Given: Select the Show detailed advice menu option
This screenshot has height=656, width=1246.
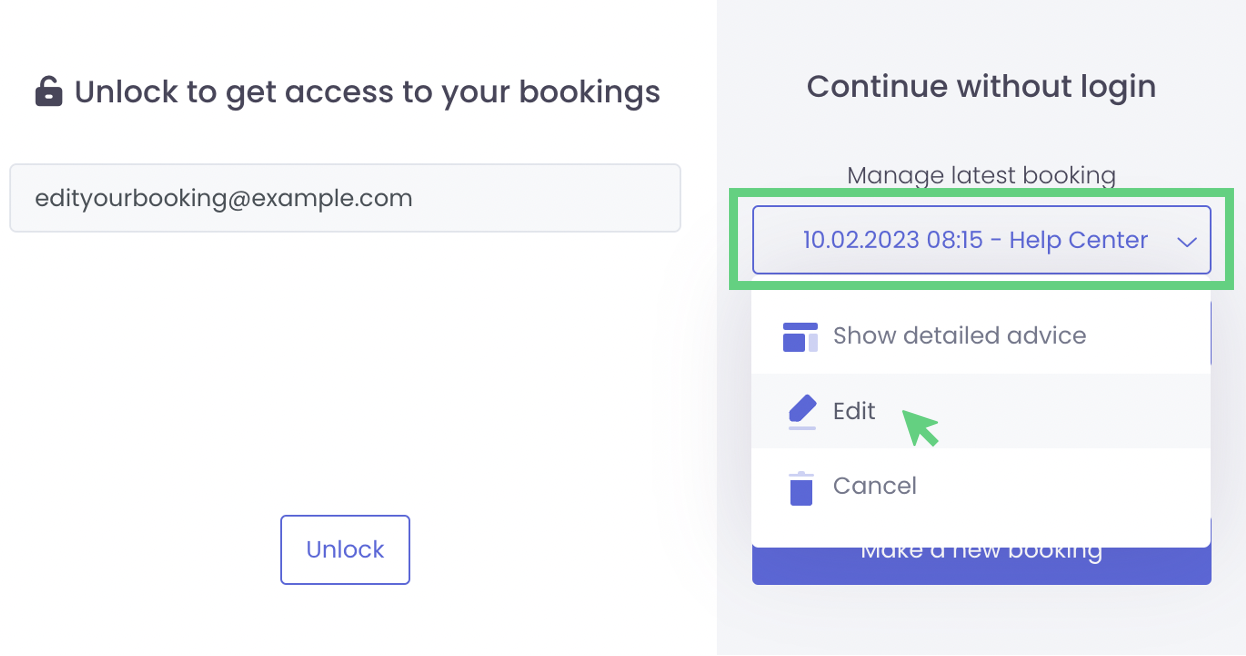Looking at the screenshot, I should click(x=959, y=336).
